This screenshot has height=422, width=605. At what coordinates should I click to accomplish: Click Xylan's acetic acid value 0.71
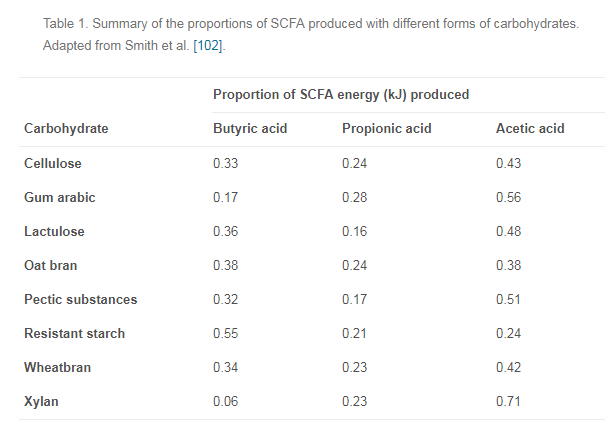[509, 401]
